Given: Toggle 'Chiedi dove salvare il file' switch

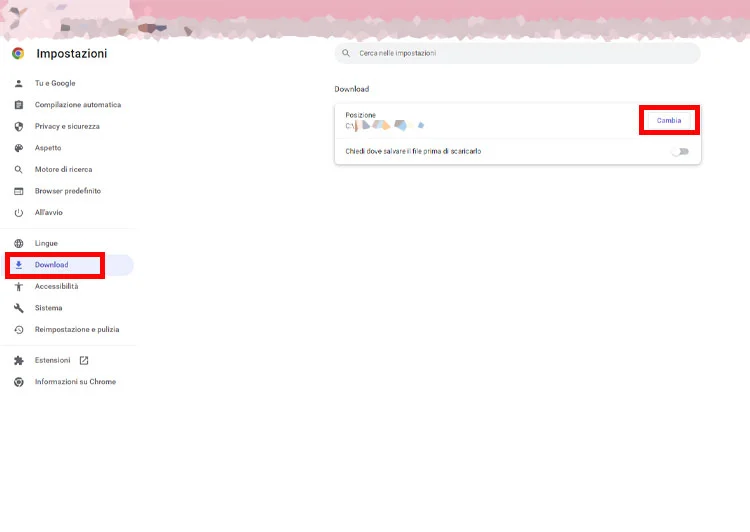Looking at the screenshot, I should (x=680, y=152).
